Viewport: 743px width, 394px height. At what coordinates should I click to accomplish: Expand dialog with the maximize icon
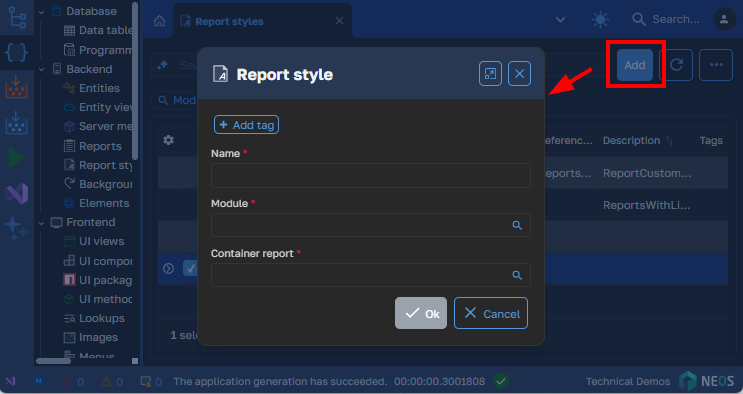point(490,74)
